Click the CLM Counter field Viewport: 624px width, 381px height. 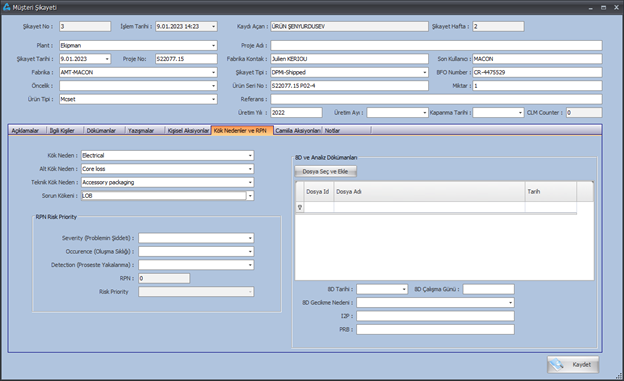click(584, 113)
